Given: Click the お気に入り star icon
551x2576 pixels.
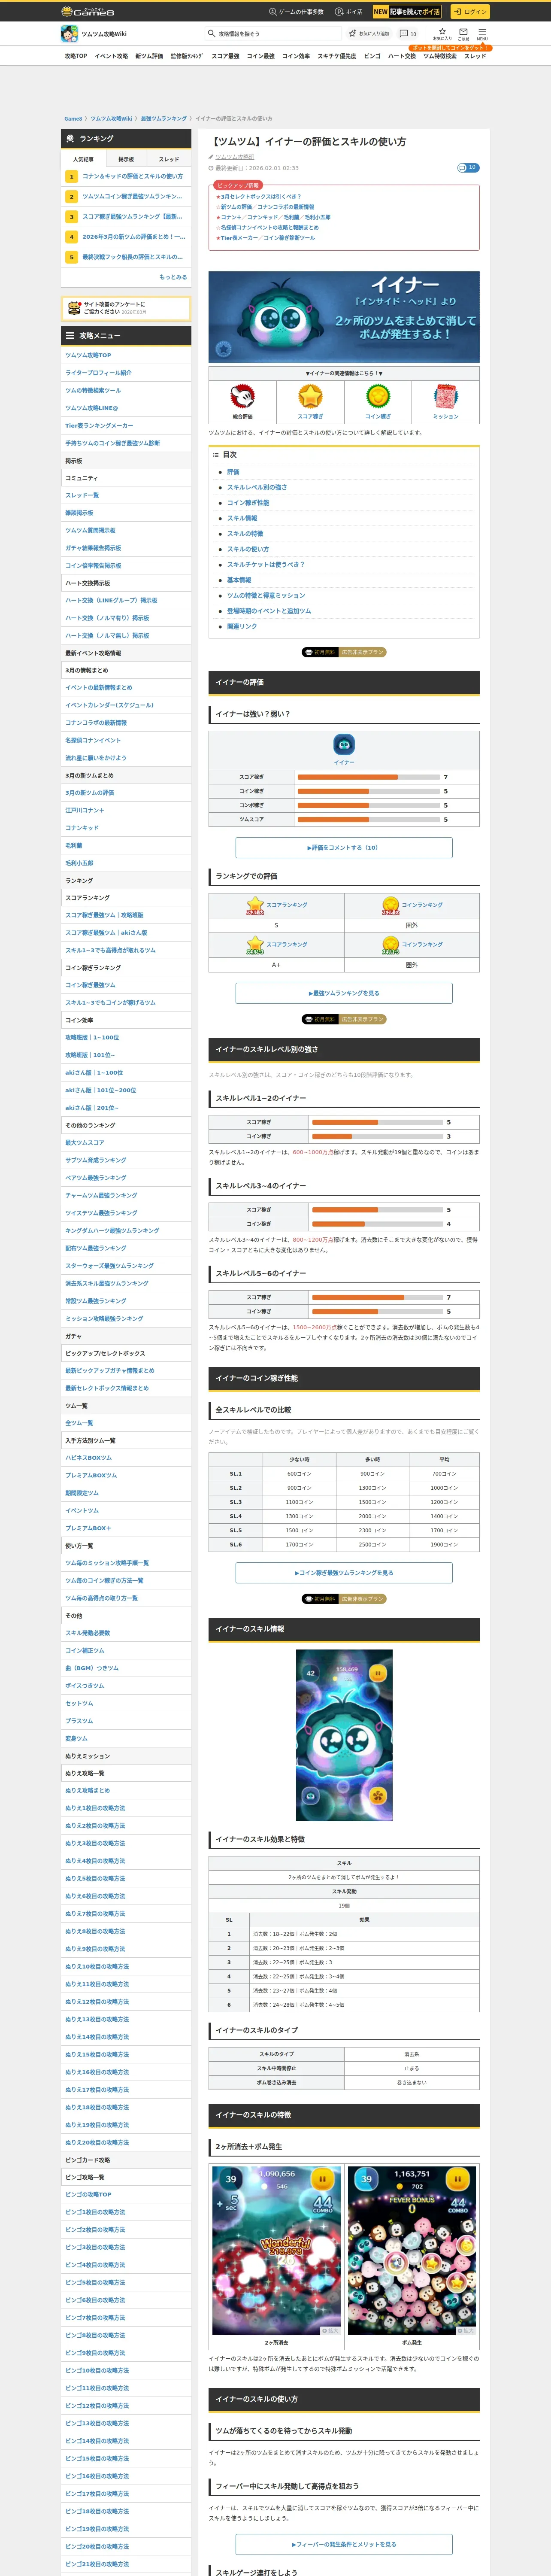Looking at the screenshot, I should (442, 33).
